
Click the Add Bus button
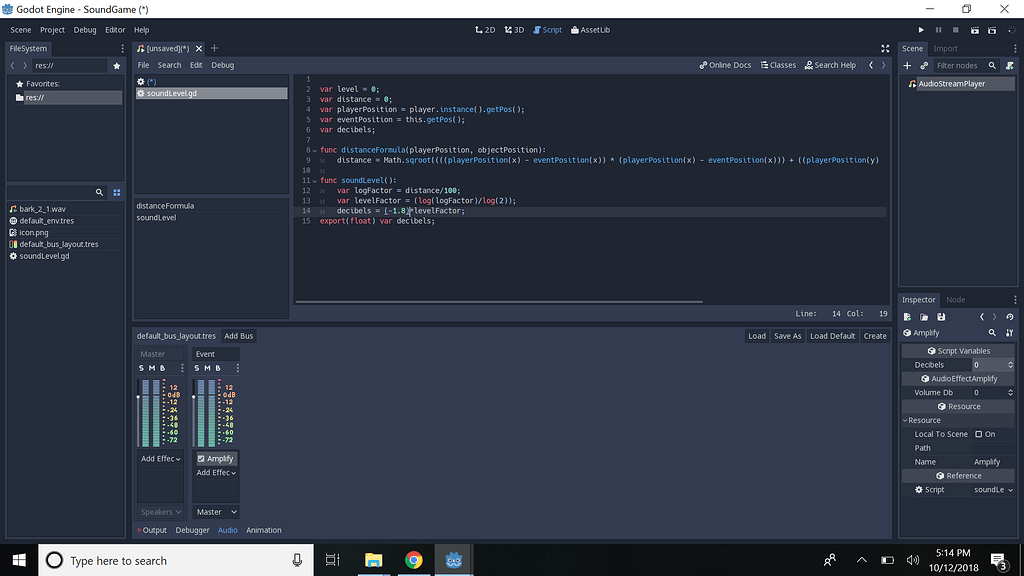pyautogui.click(x=238, y=336)
